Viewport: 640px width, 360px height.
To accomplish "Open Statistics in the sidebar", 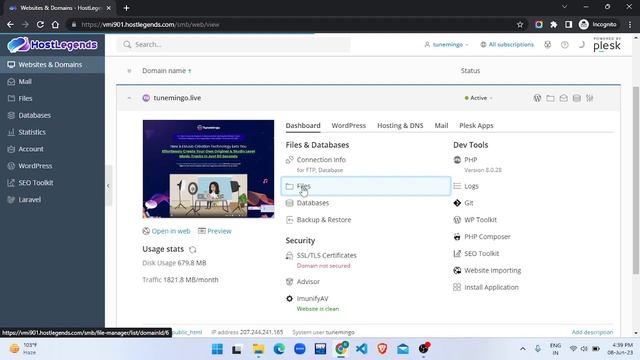I will click(x=52, y=132).
